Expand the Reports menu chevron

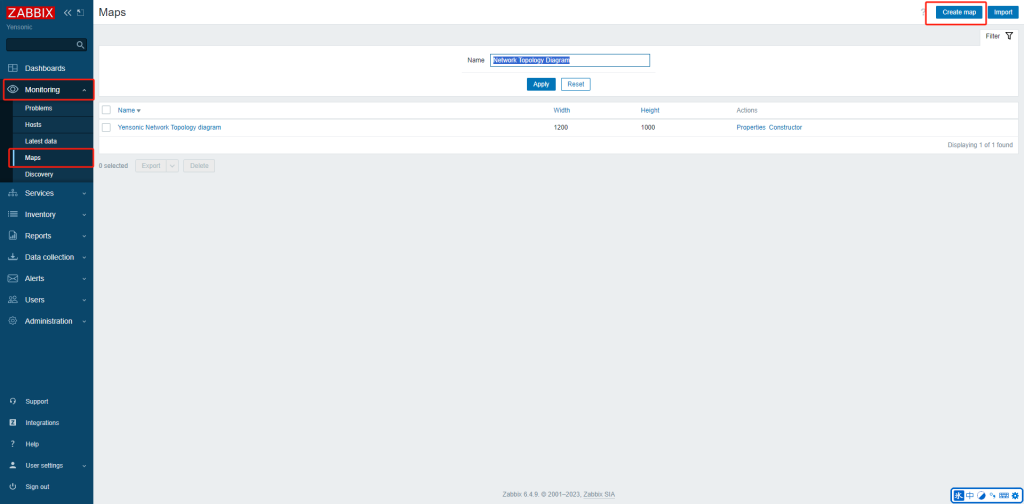point(84,236)
